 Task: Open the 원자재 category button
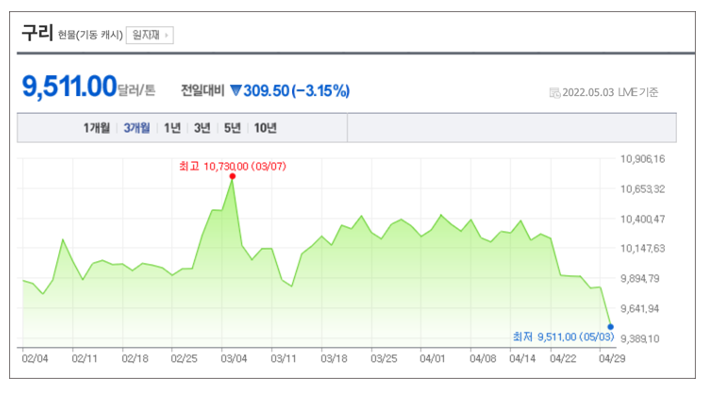(150, 35)
